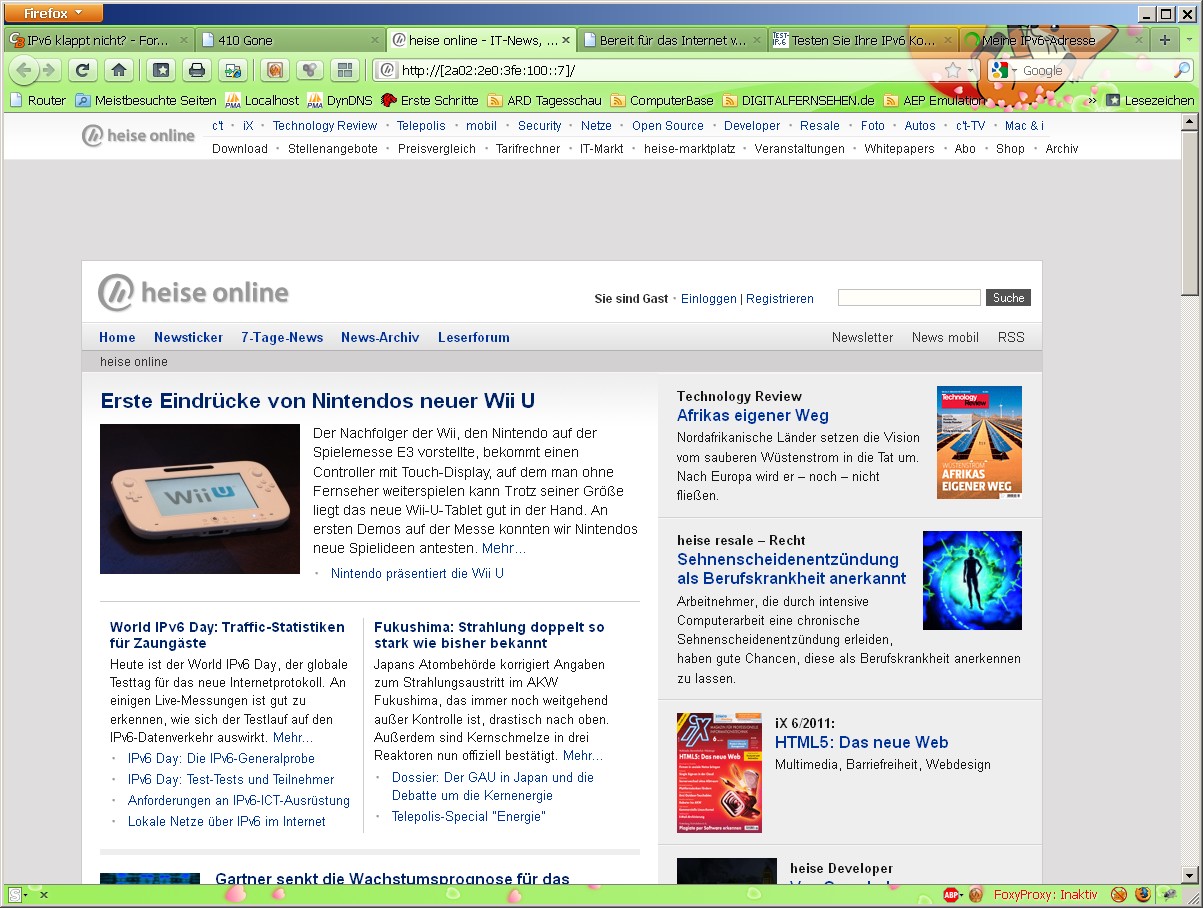Open the 'Technology Review' top navigation link
The width and height of the screenshot is (1203, 908).
(x=325, y=126)
